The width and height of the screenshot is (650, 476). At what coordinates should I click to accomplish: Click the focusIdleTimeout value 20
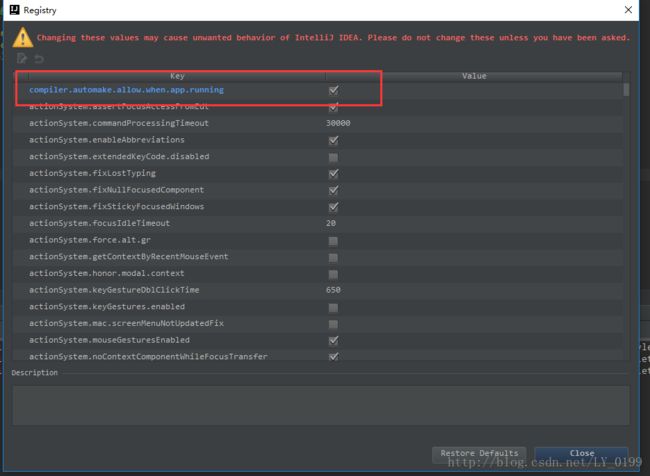[x=331, y=223]
